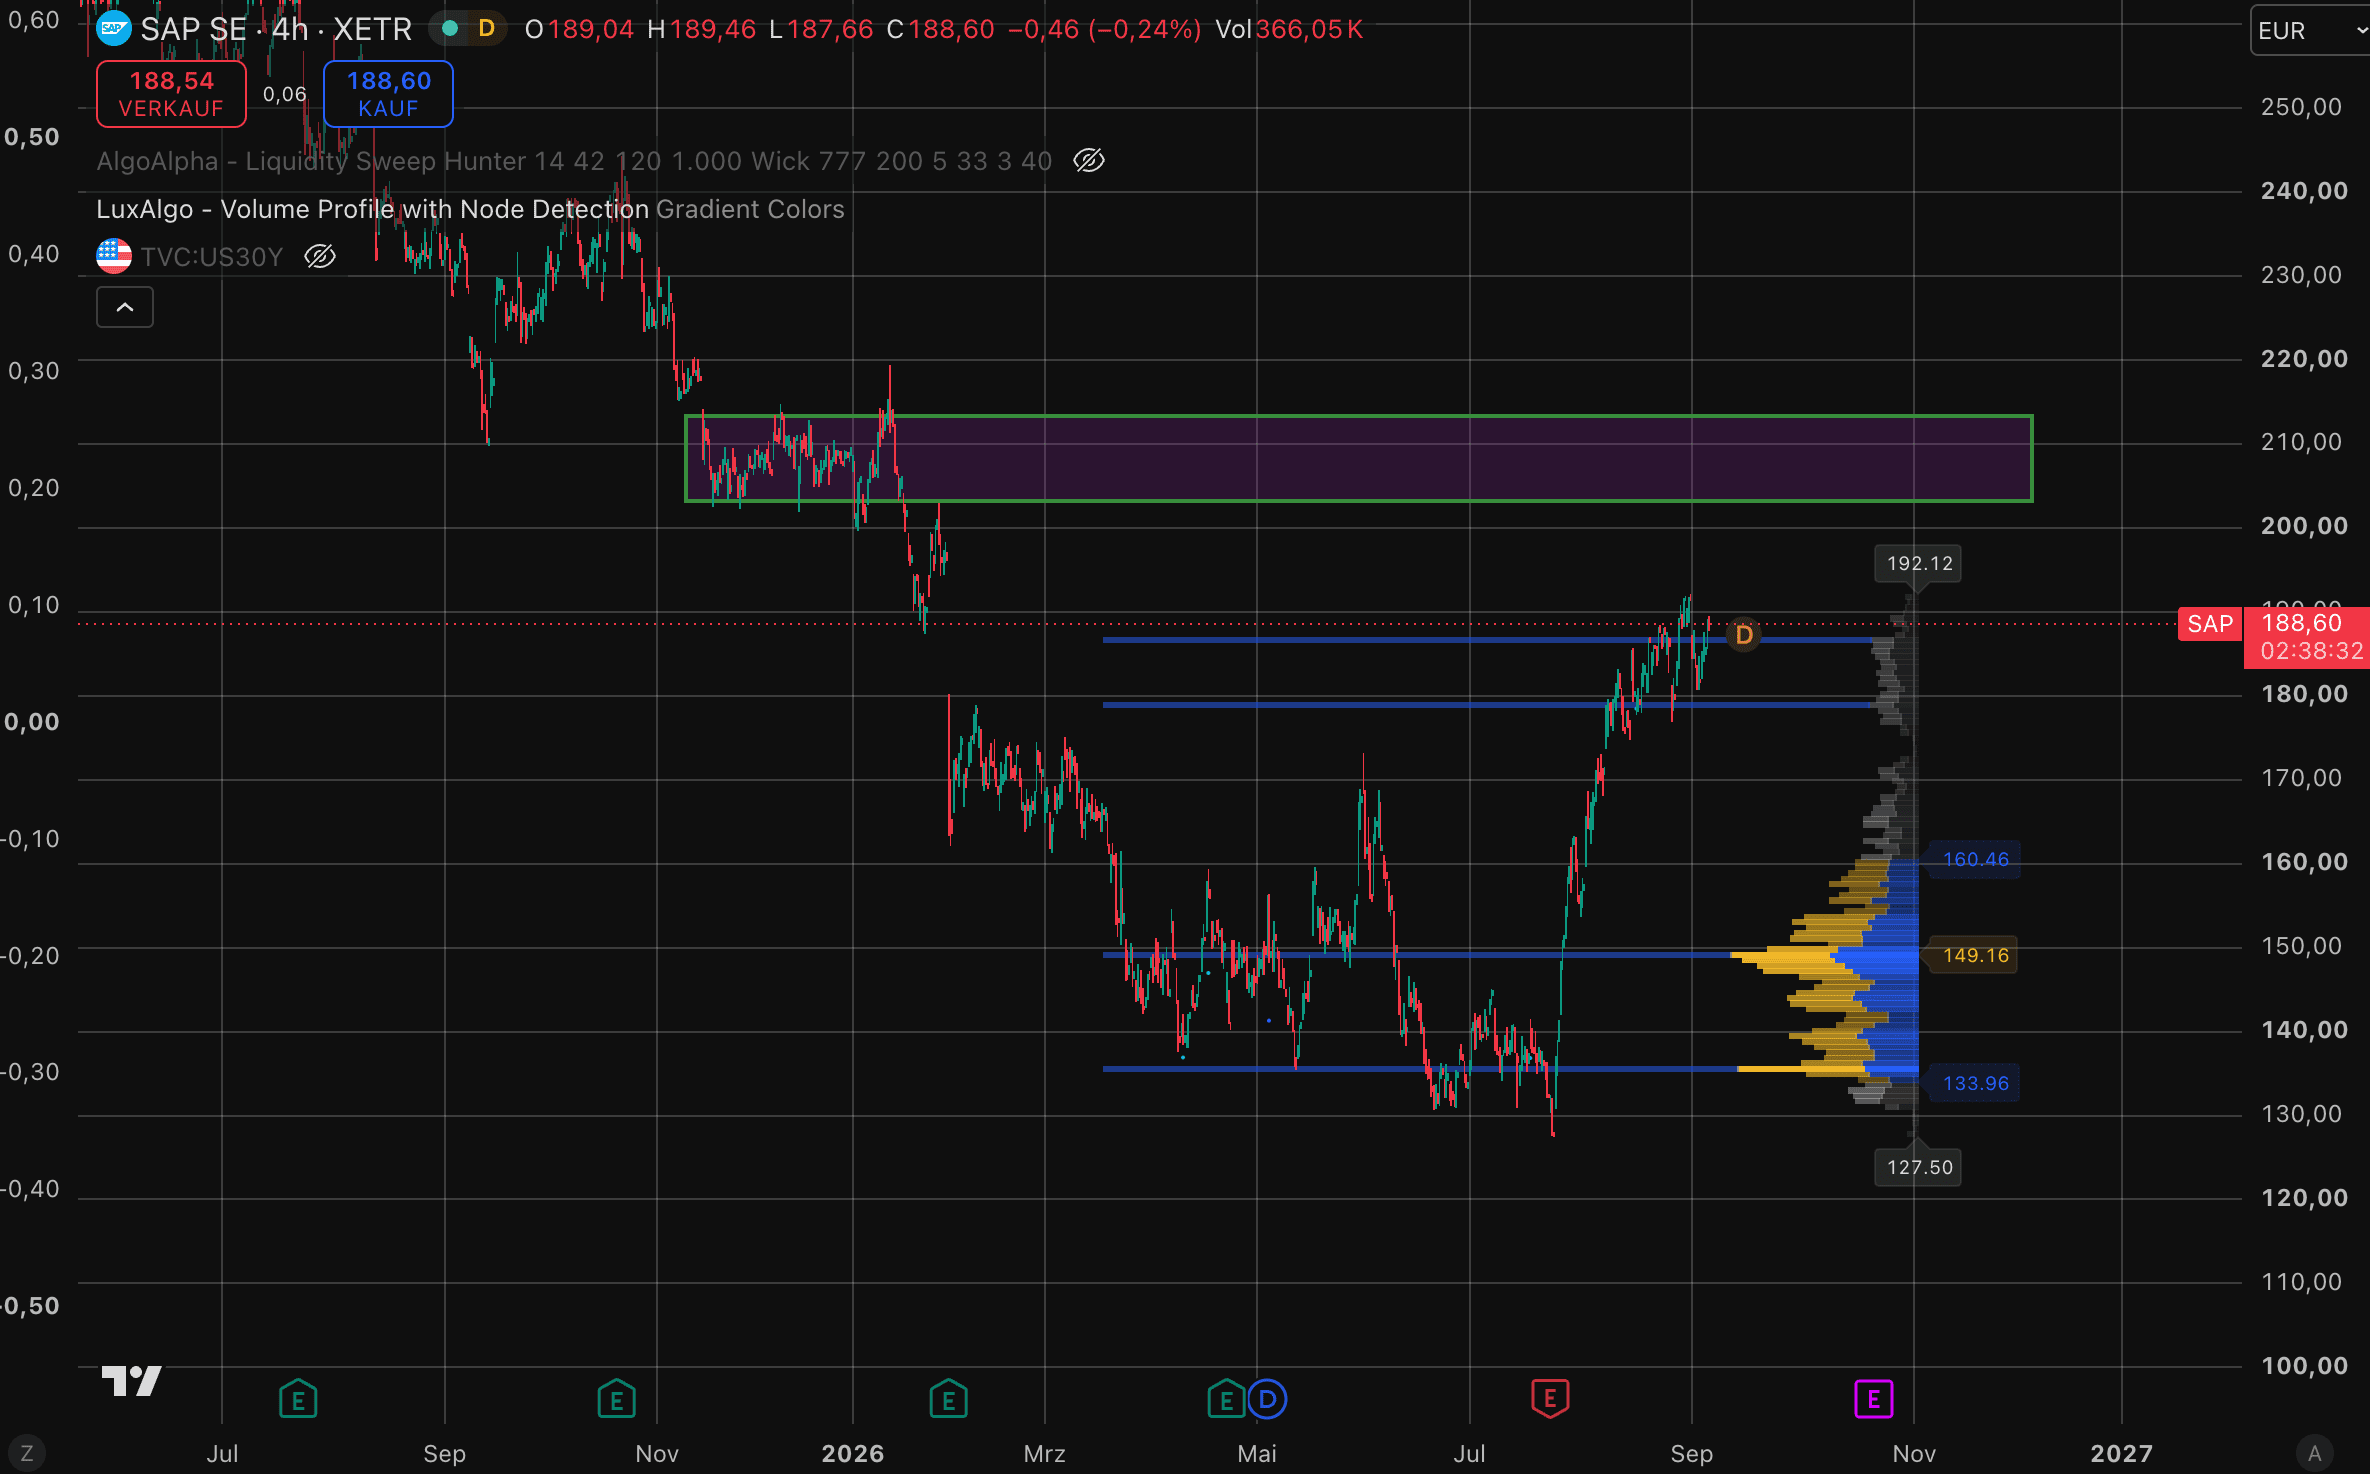Viewport: 2370px width, 1474px height.
Task: Click the Vol 366,05 K volume reading
Action: (1289, 29)
